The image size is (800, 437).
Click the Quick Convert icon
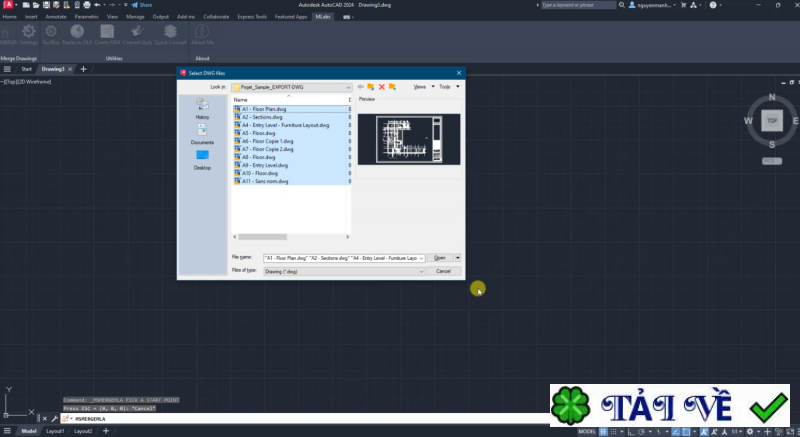pos(171,33)
